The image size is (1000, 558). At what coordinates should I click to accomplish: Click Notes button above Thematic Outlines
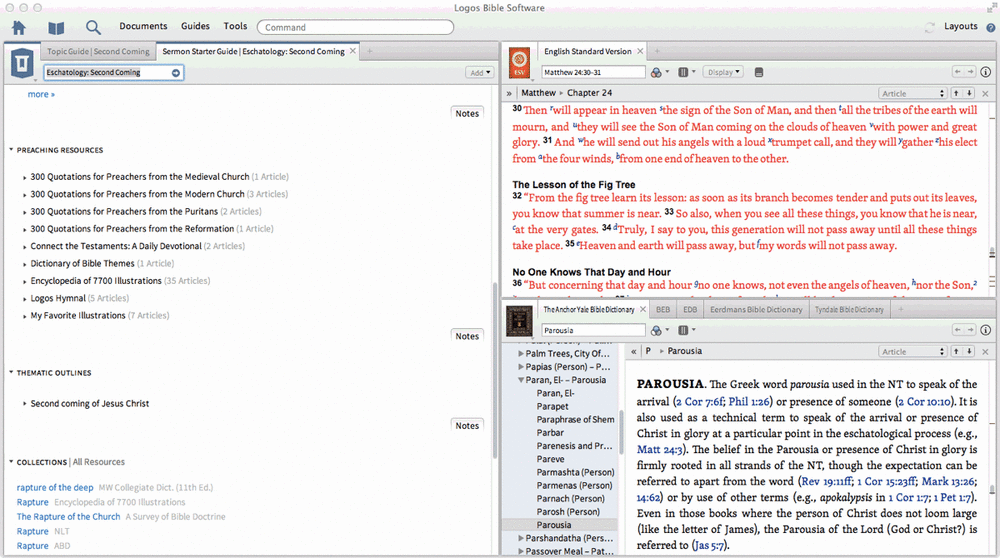(x=467, y=336)
